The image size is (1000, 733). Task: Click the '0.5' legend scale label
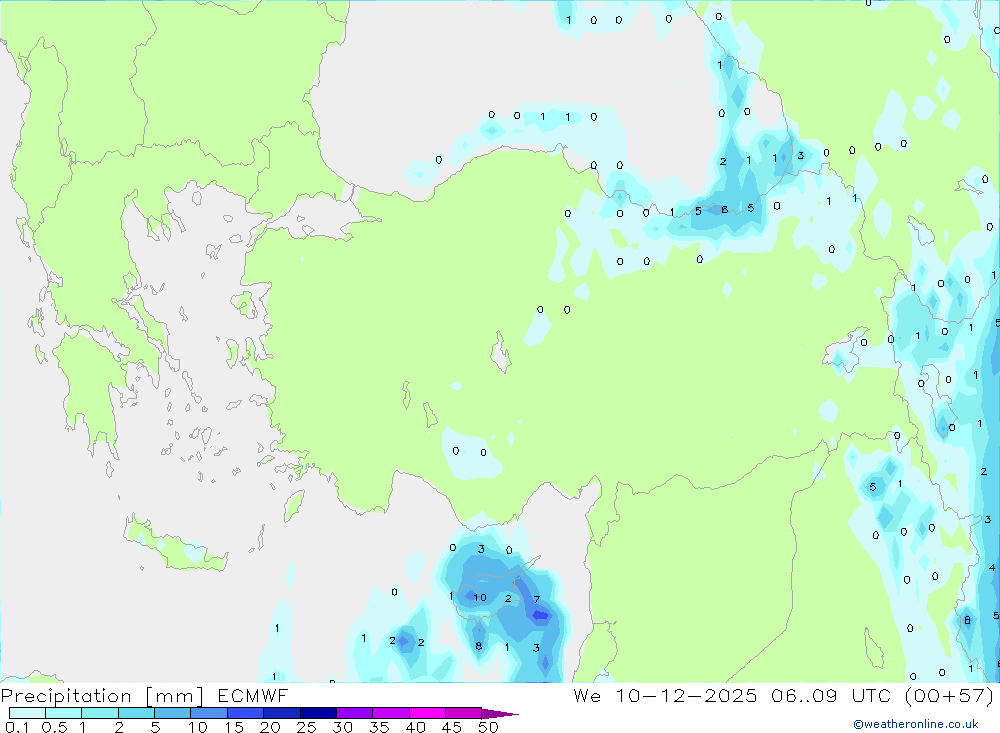[x=54, y=727]
